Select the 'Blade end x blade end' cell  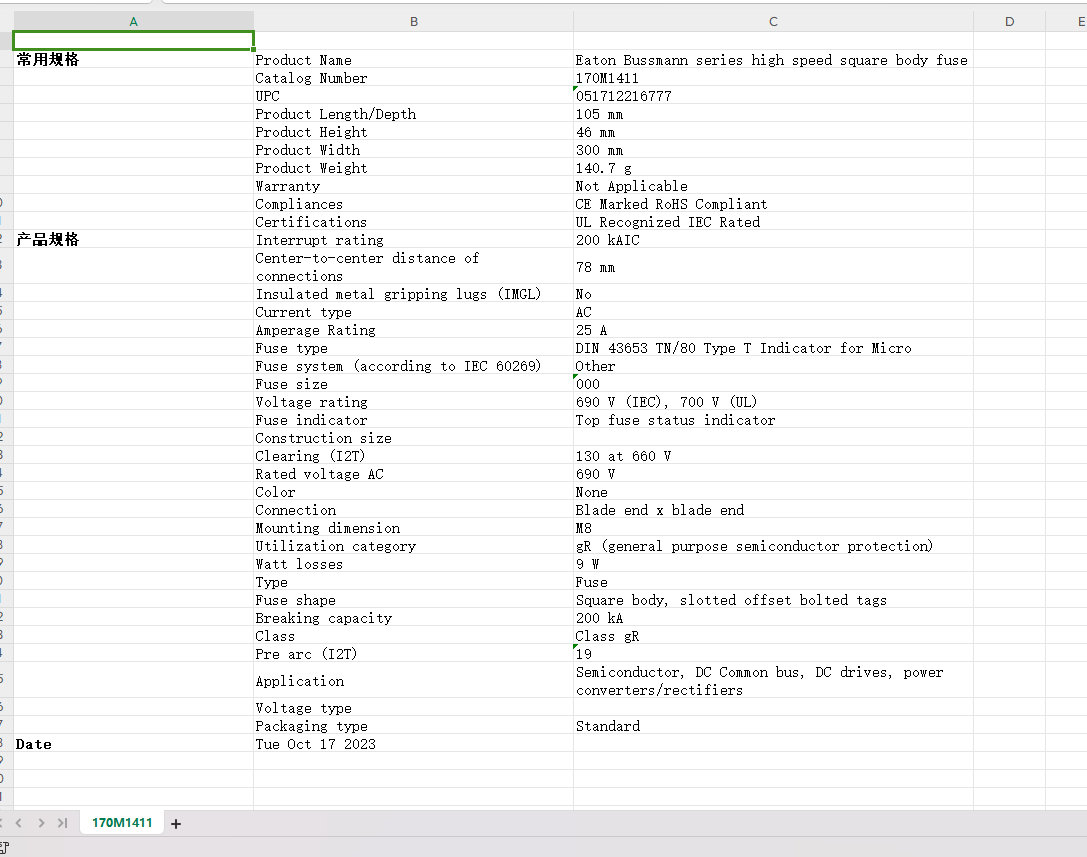774,510
